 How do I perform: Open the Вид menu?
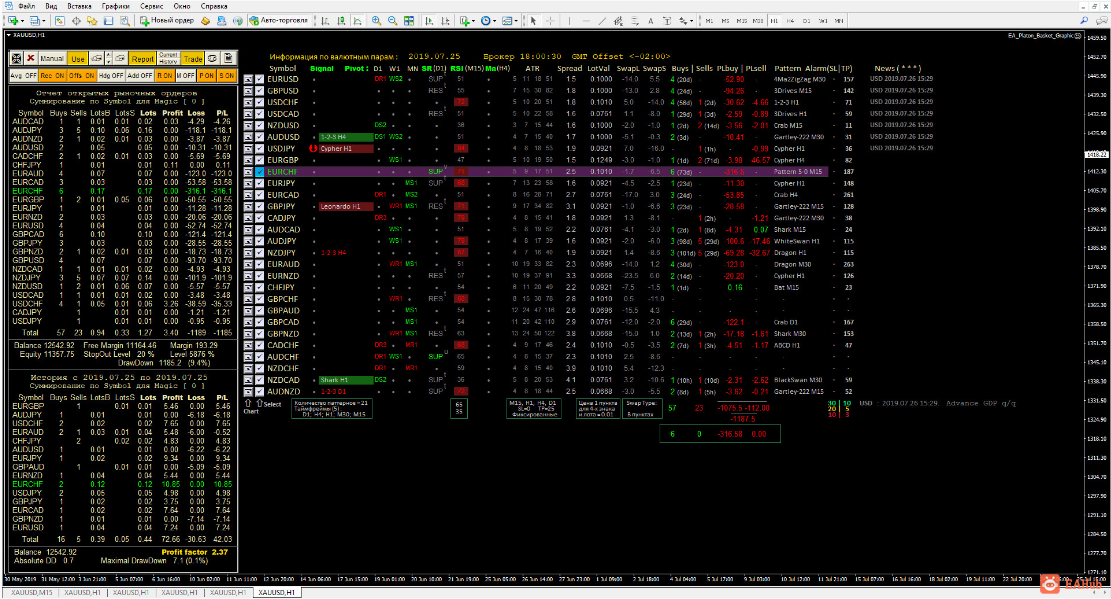click(x=51, y=6)
